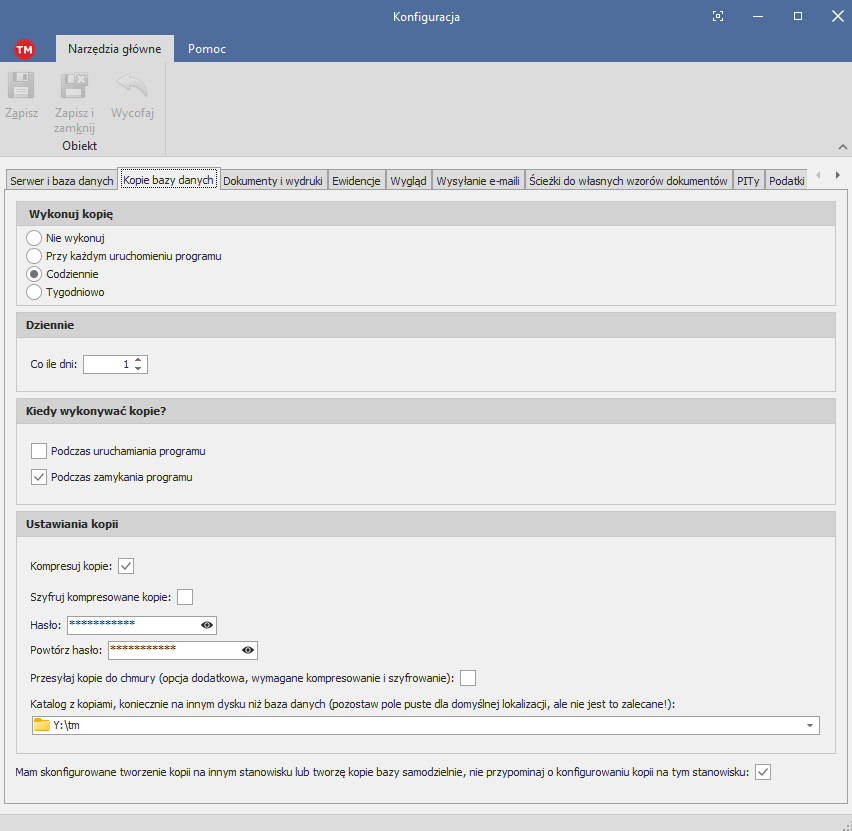Screen dimensions: 852x831
Task: Show Powtórz hasło text via eye icon
Action: click(247, 651)
